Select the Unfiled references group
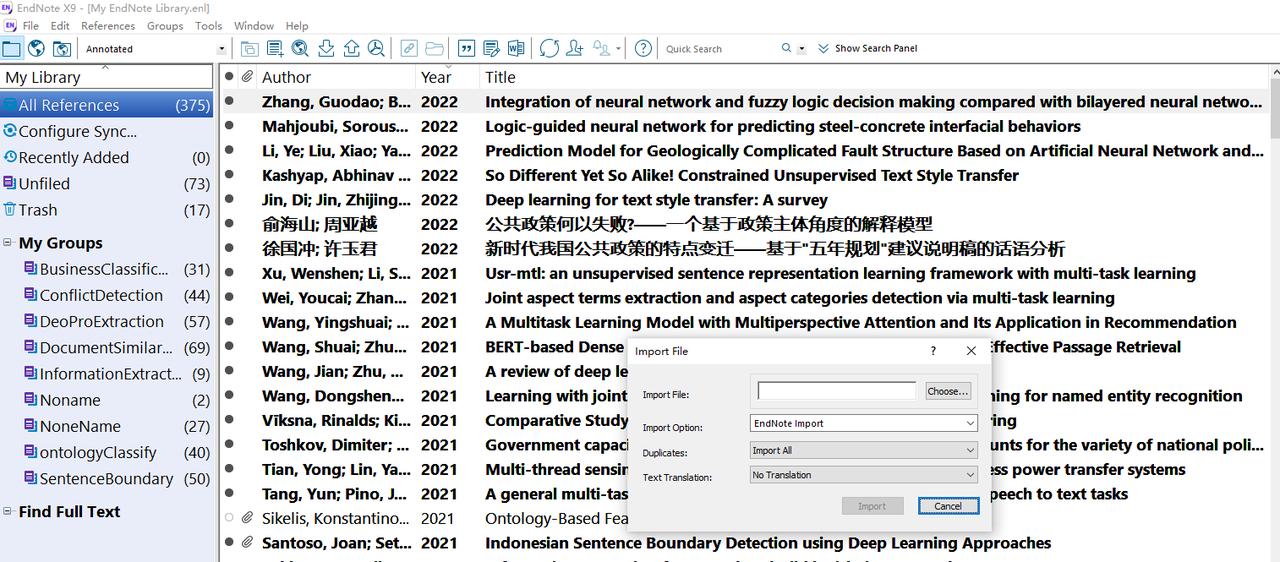Screen dimensions: 1280x562 coord(44,184)
